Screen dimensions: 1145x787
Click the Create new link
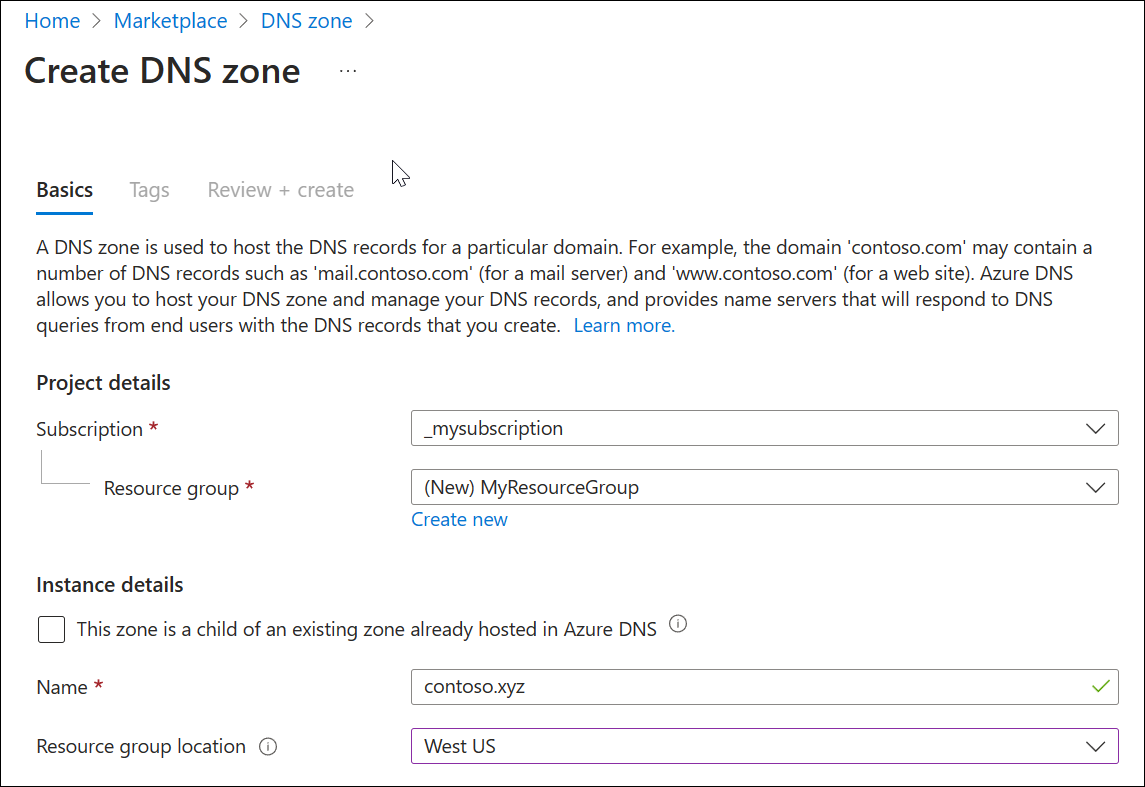(x=459, y=519)
